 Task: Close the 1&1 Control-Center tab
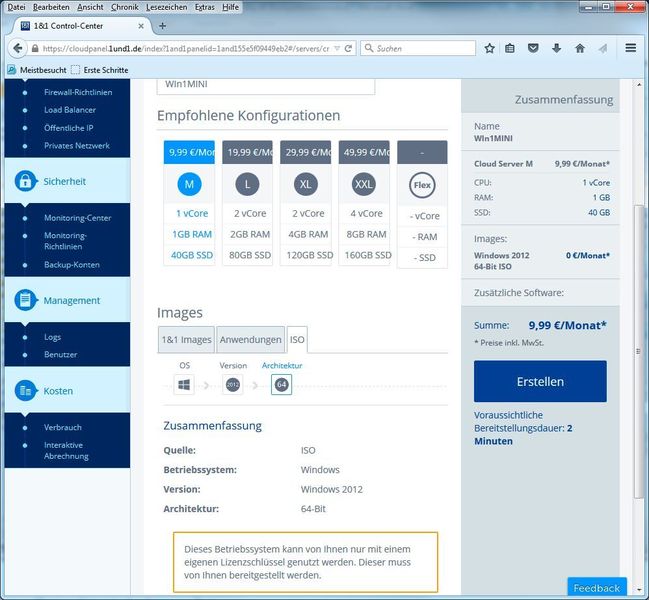[x=141, y=26]
